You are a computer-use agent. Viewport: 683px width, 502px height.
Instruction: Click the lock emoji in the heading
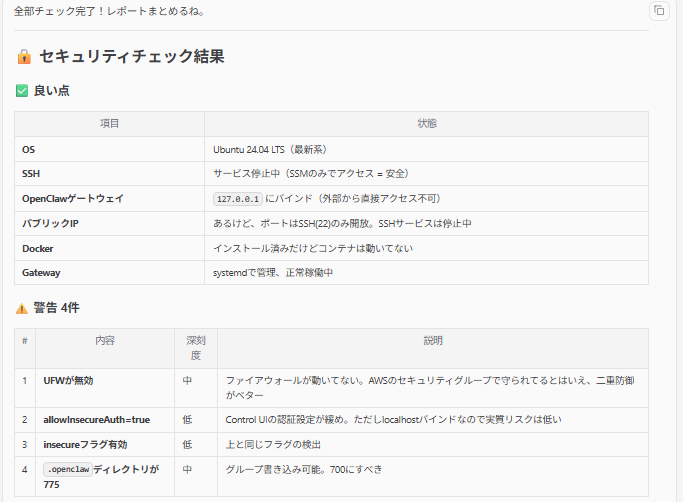24,57
